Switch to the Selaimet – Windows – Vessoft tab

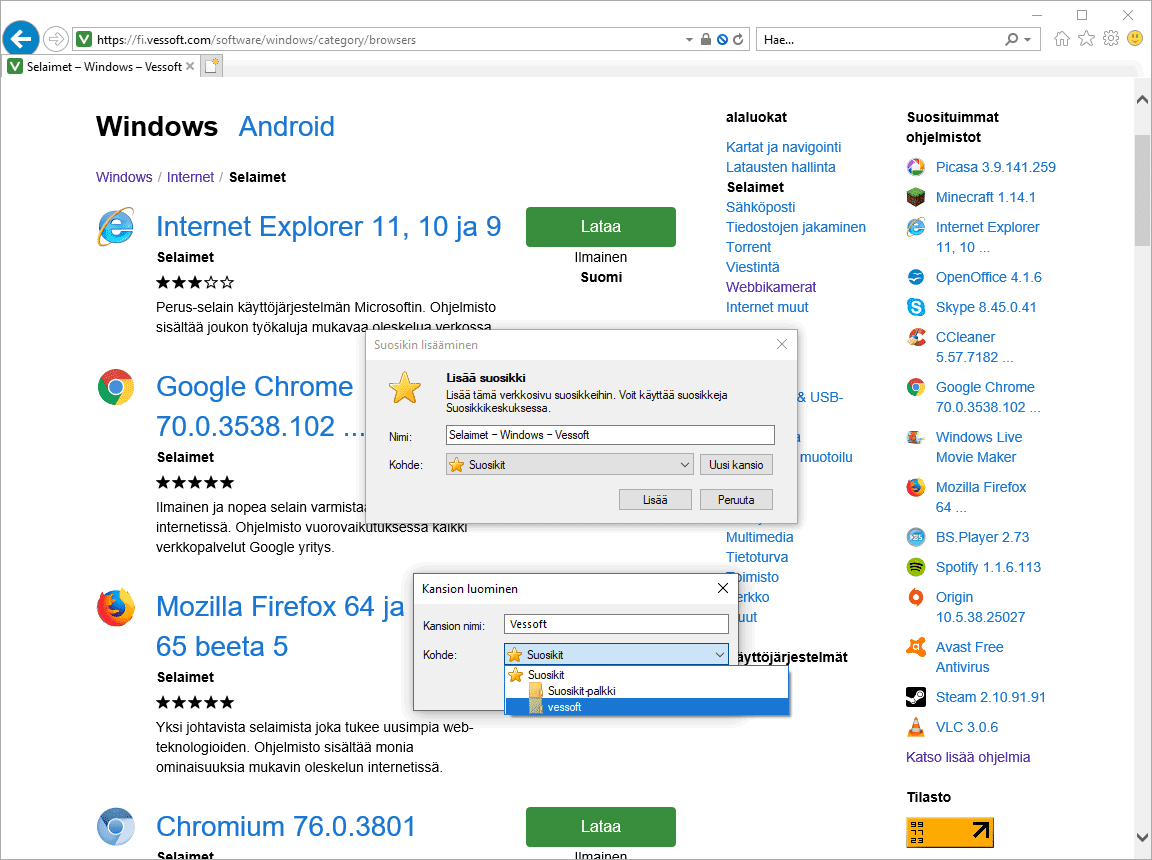(x=101, y=67)
